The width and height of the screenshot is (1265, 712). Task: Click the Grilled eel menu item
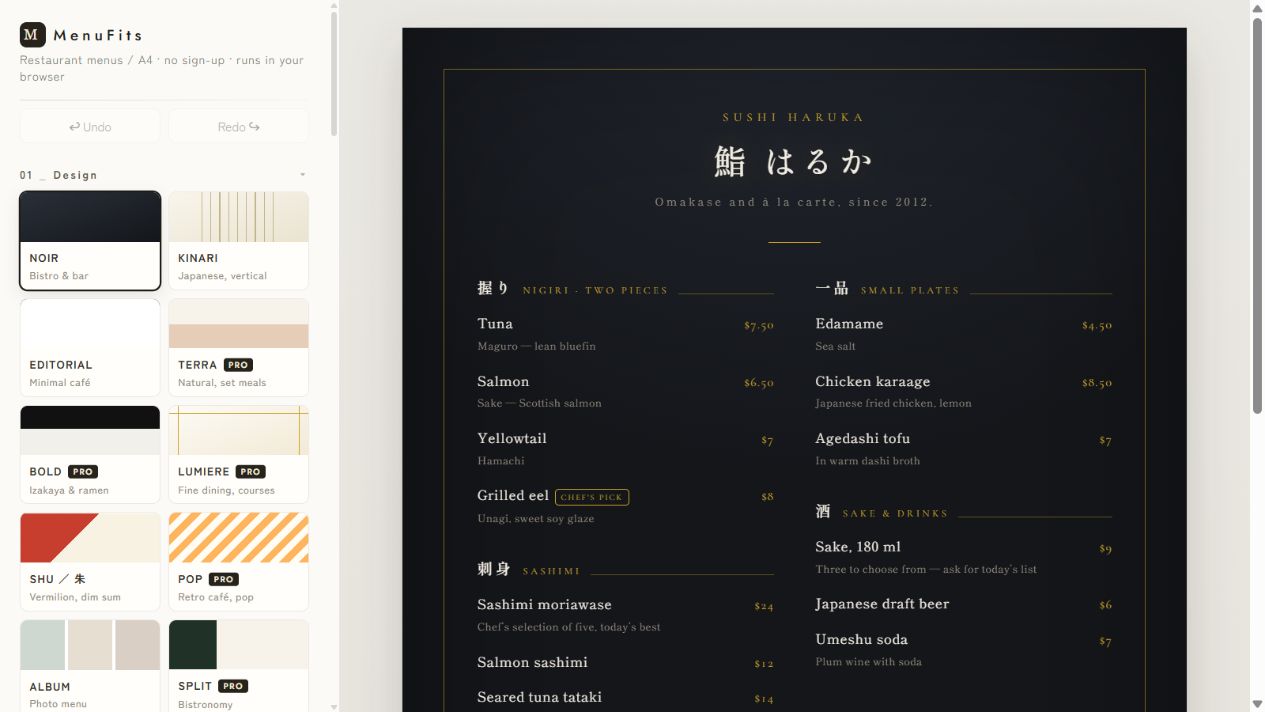[513, 495]
